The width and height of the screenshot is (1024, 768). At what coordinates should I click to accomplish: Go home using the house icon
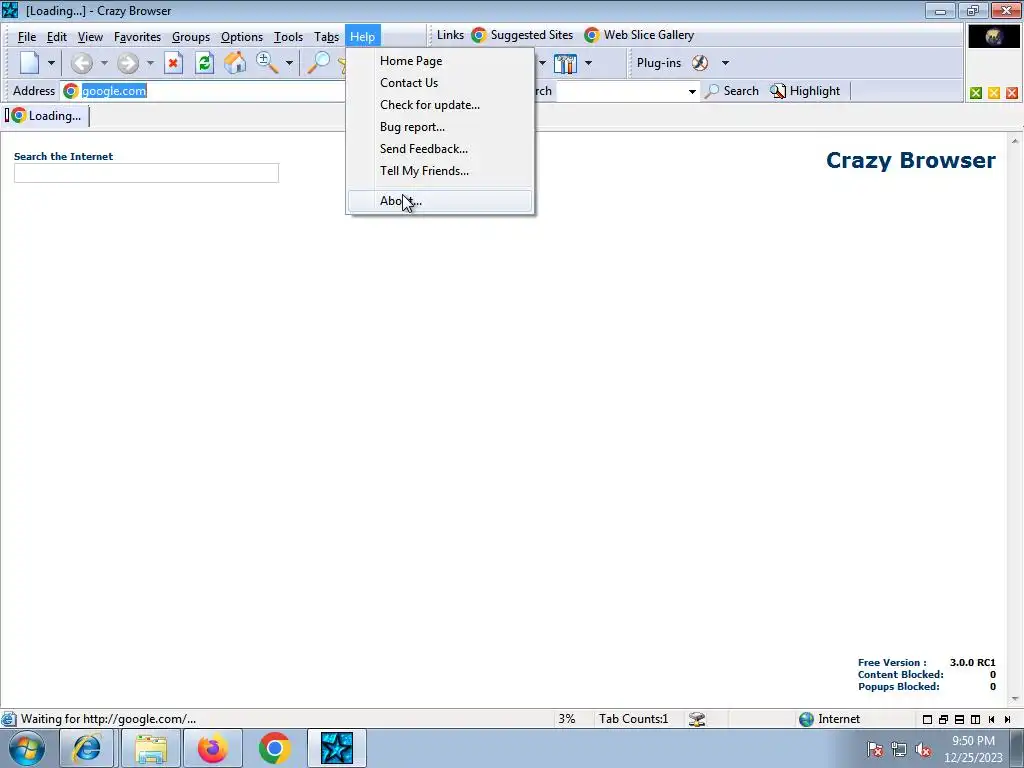pyautogui.click(x=235, y=63)
